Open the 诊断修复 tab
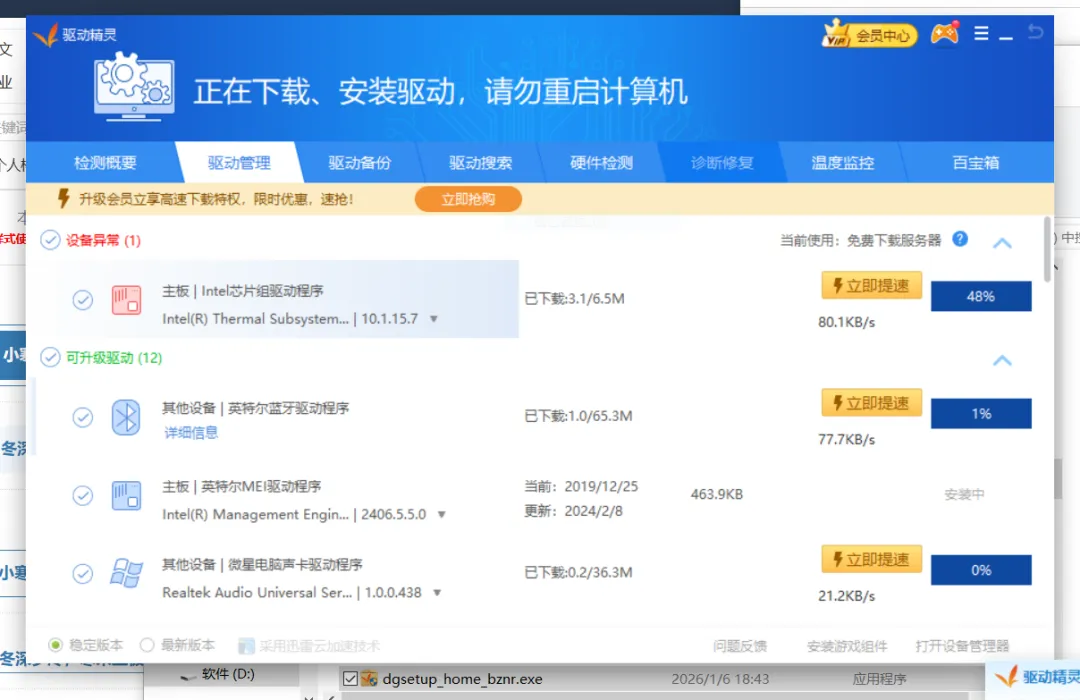This screenshot has width=1080, height=700. tap(722, 163)
